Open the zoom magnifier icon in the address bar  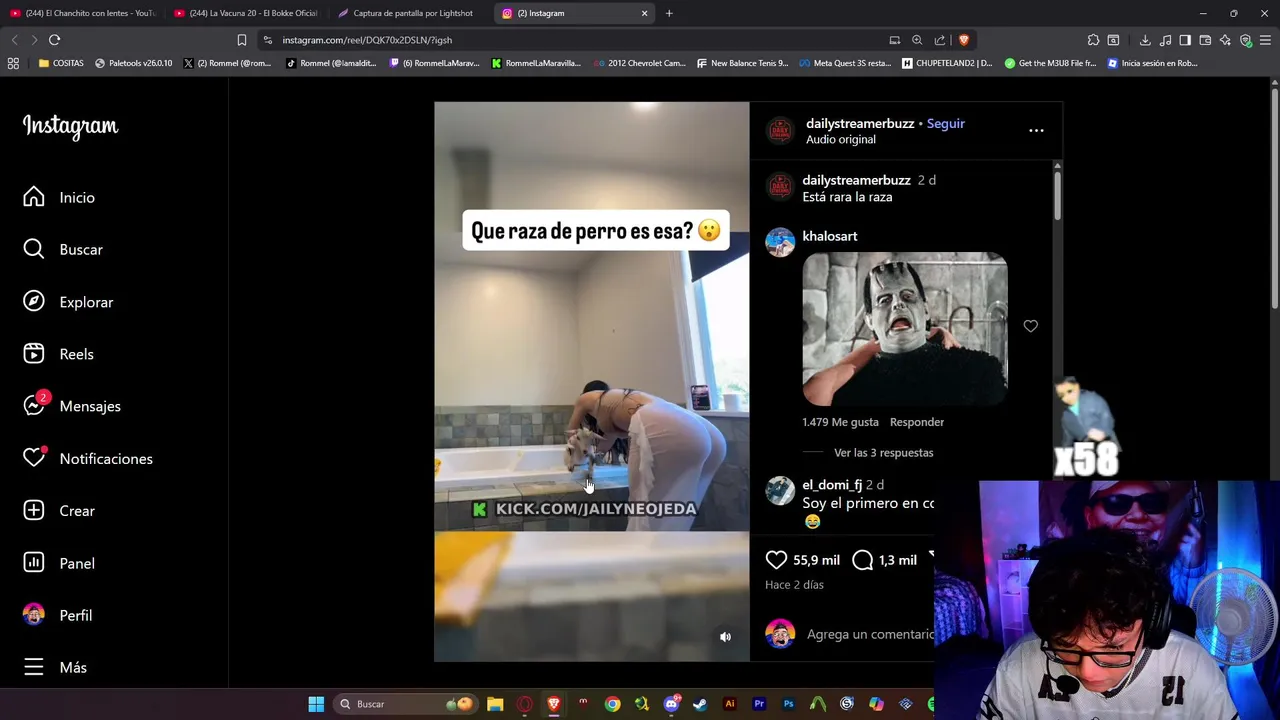click(x=917, y=40)
